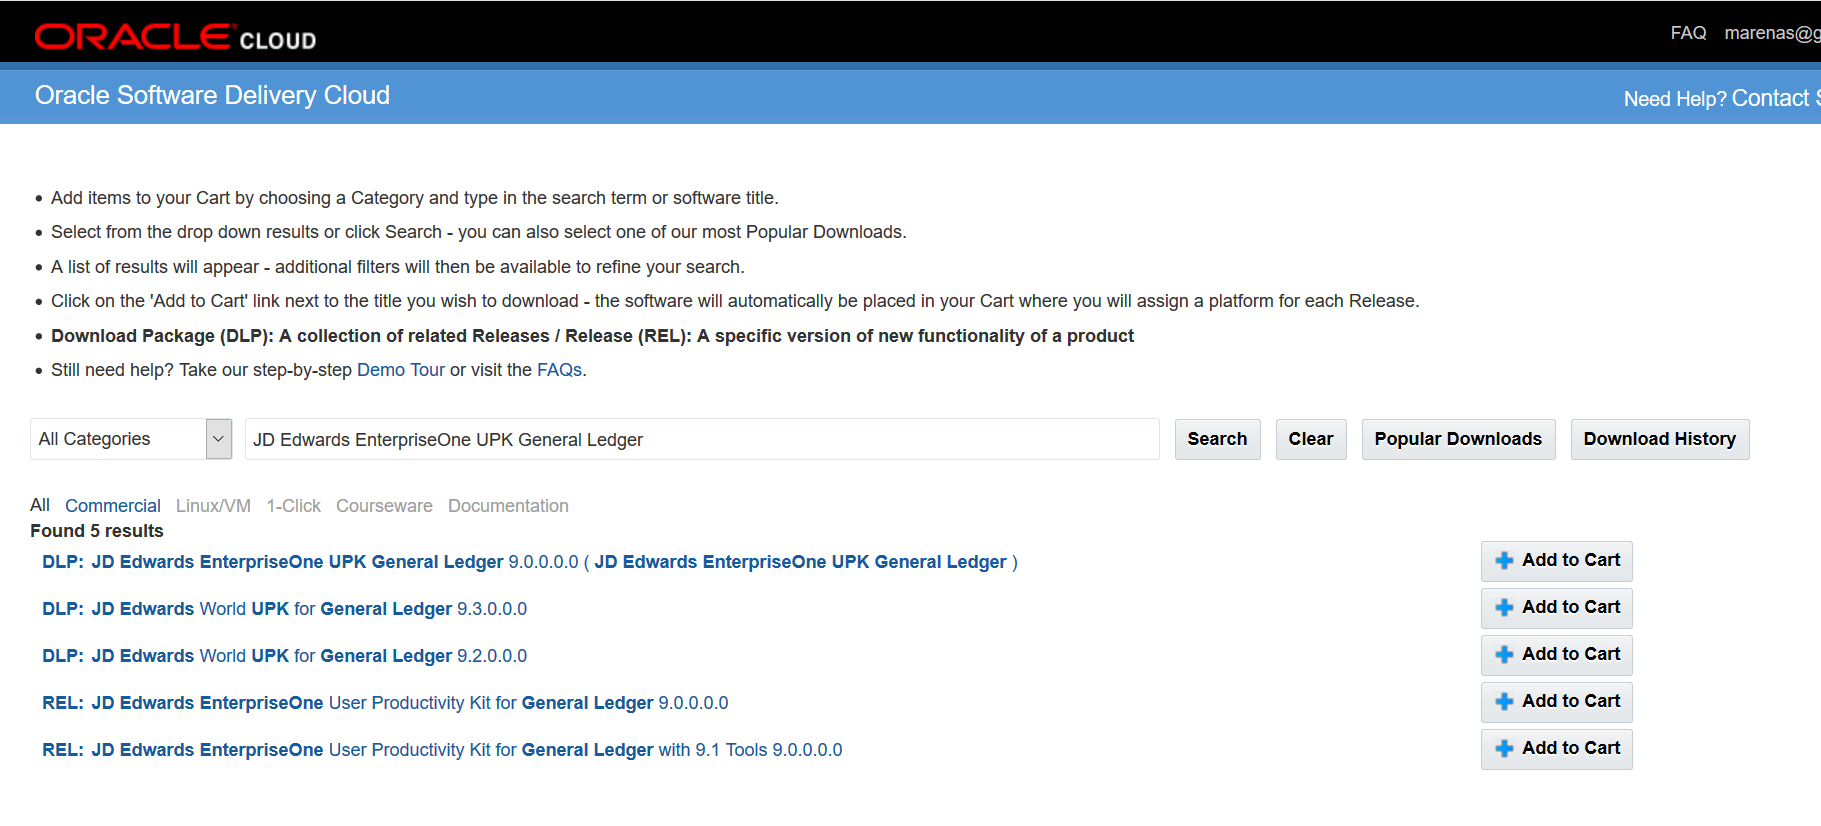Click the Oracle Cloud logo
The height and width of the screenshot is (826, 1821).
coord(175,37)
